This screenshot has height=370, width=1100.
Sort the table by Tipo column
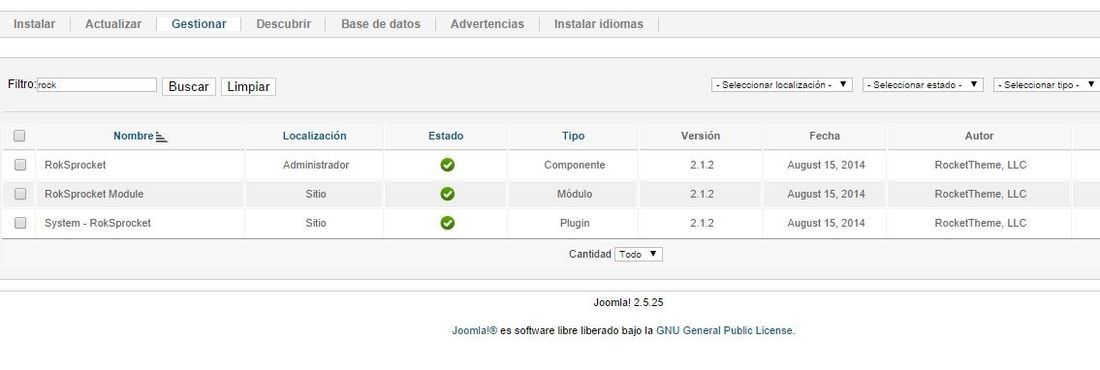pyautogui.click(x=573, y=136)
